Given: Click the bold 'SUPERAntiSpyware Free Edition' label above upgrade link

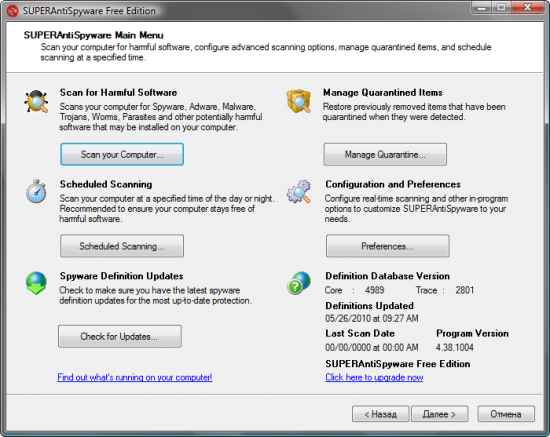Looking at the screenshot, I should (398, 364).
